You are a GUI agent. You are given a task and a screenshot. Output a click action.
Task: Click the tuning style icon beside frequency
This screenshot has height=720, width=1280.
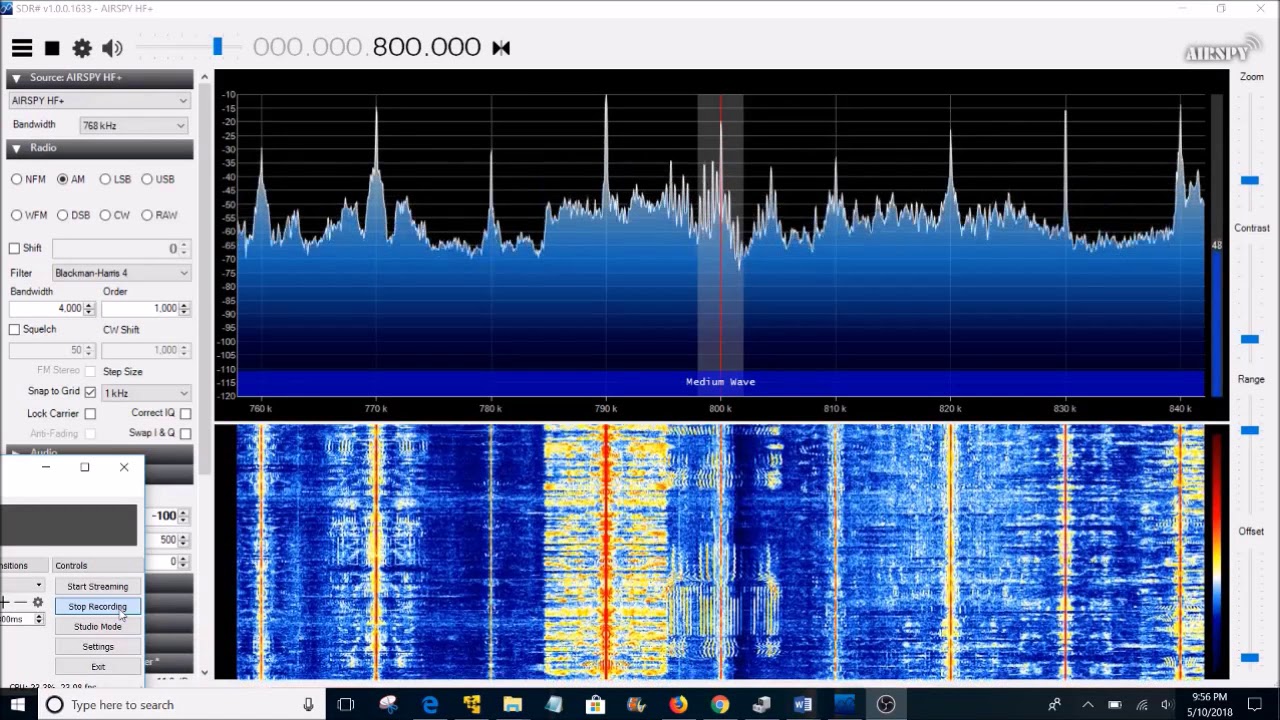[x=501, y=48]
